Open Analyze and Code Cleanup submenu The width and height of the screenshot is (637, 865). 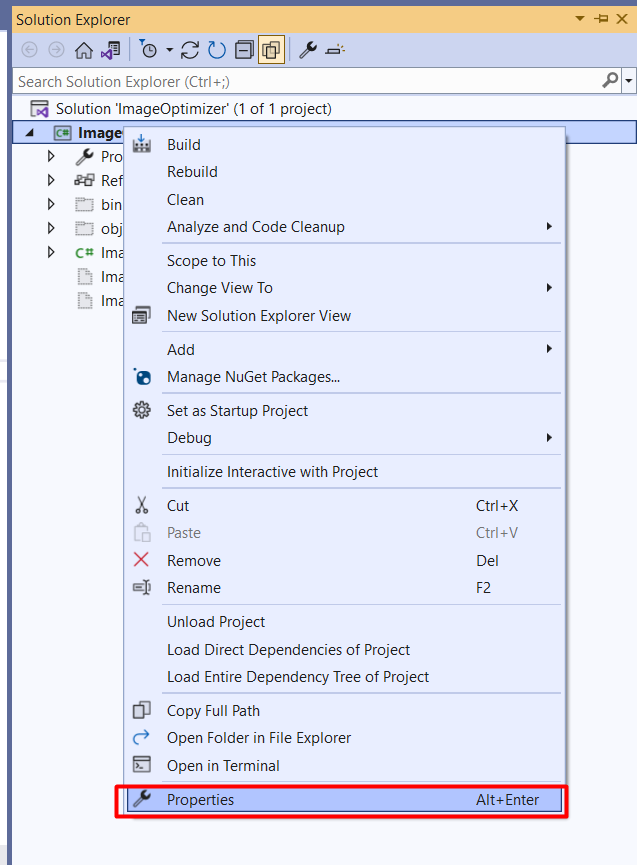point(345,227)
